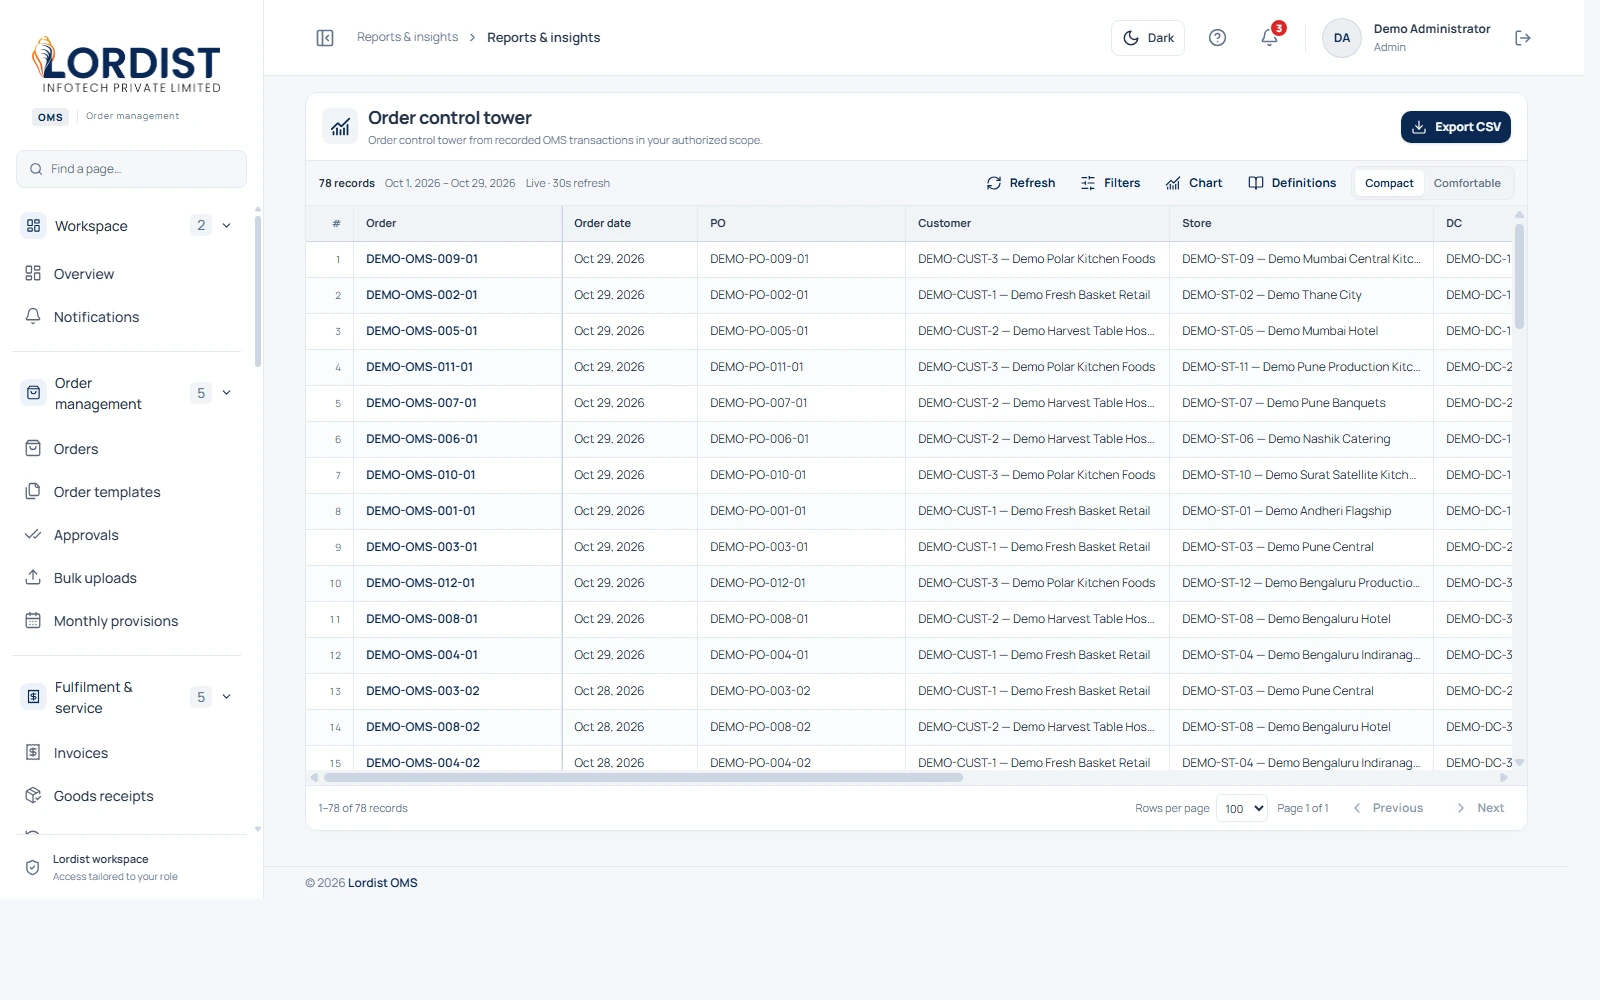The width and height of the screenshot is (1600, 1000).
Task: Click the Order management section icon
Action: (x=34, y=393)
